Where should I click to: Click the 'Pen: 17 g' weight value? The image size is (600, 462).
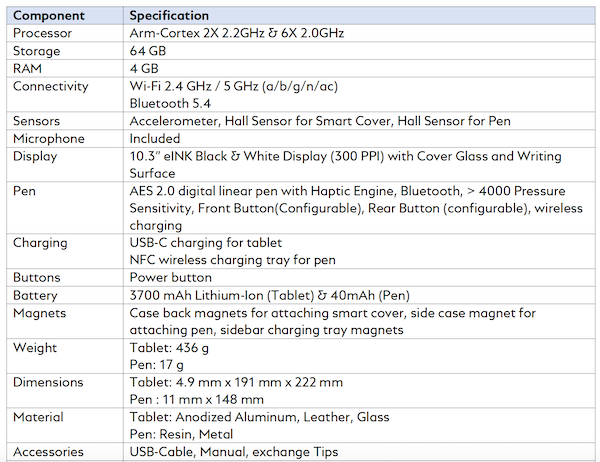[x=157, y=365]
